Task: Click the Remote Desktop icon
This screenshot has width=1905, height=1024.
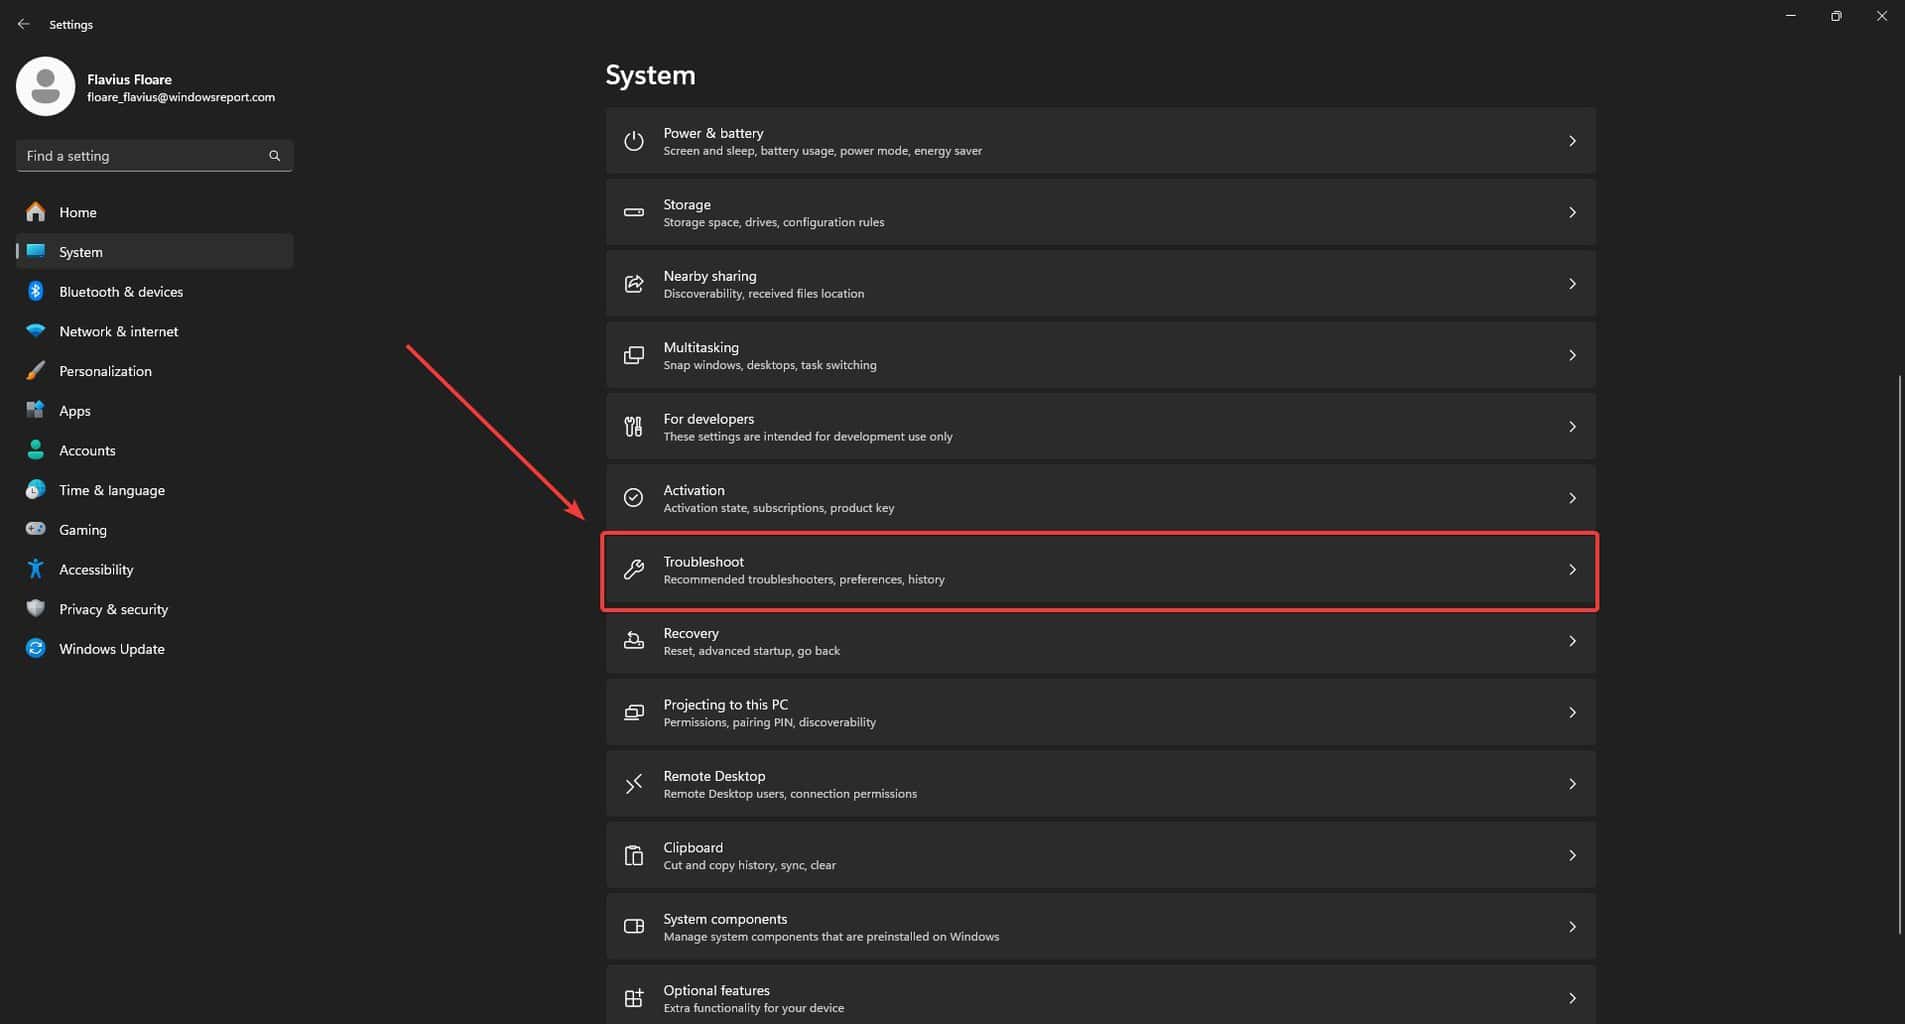Action: (x=633, y=784)
